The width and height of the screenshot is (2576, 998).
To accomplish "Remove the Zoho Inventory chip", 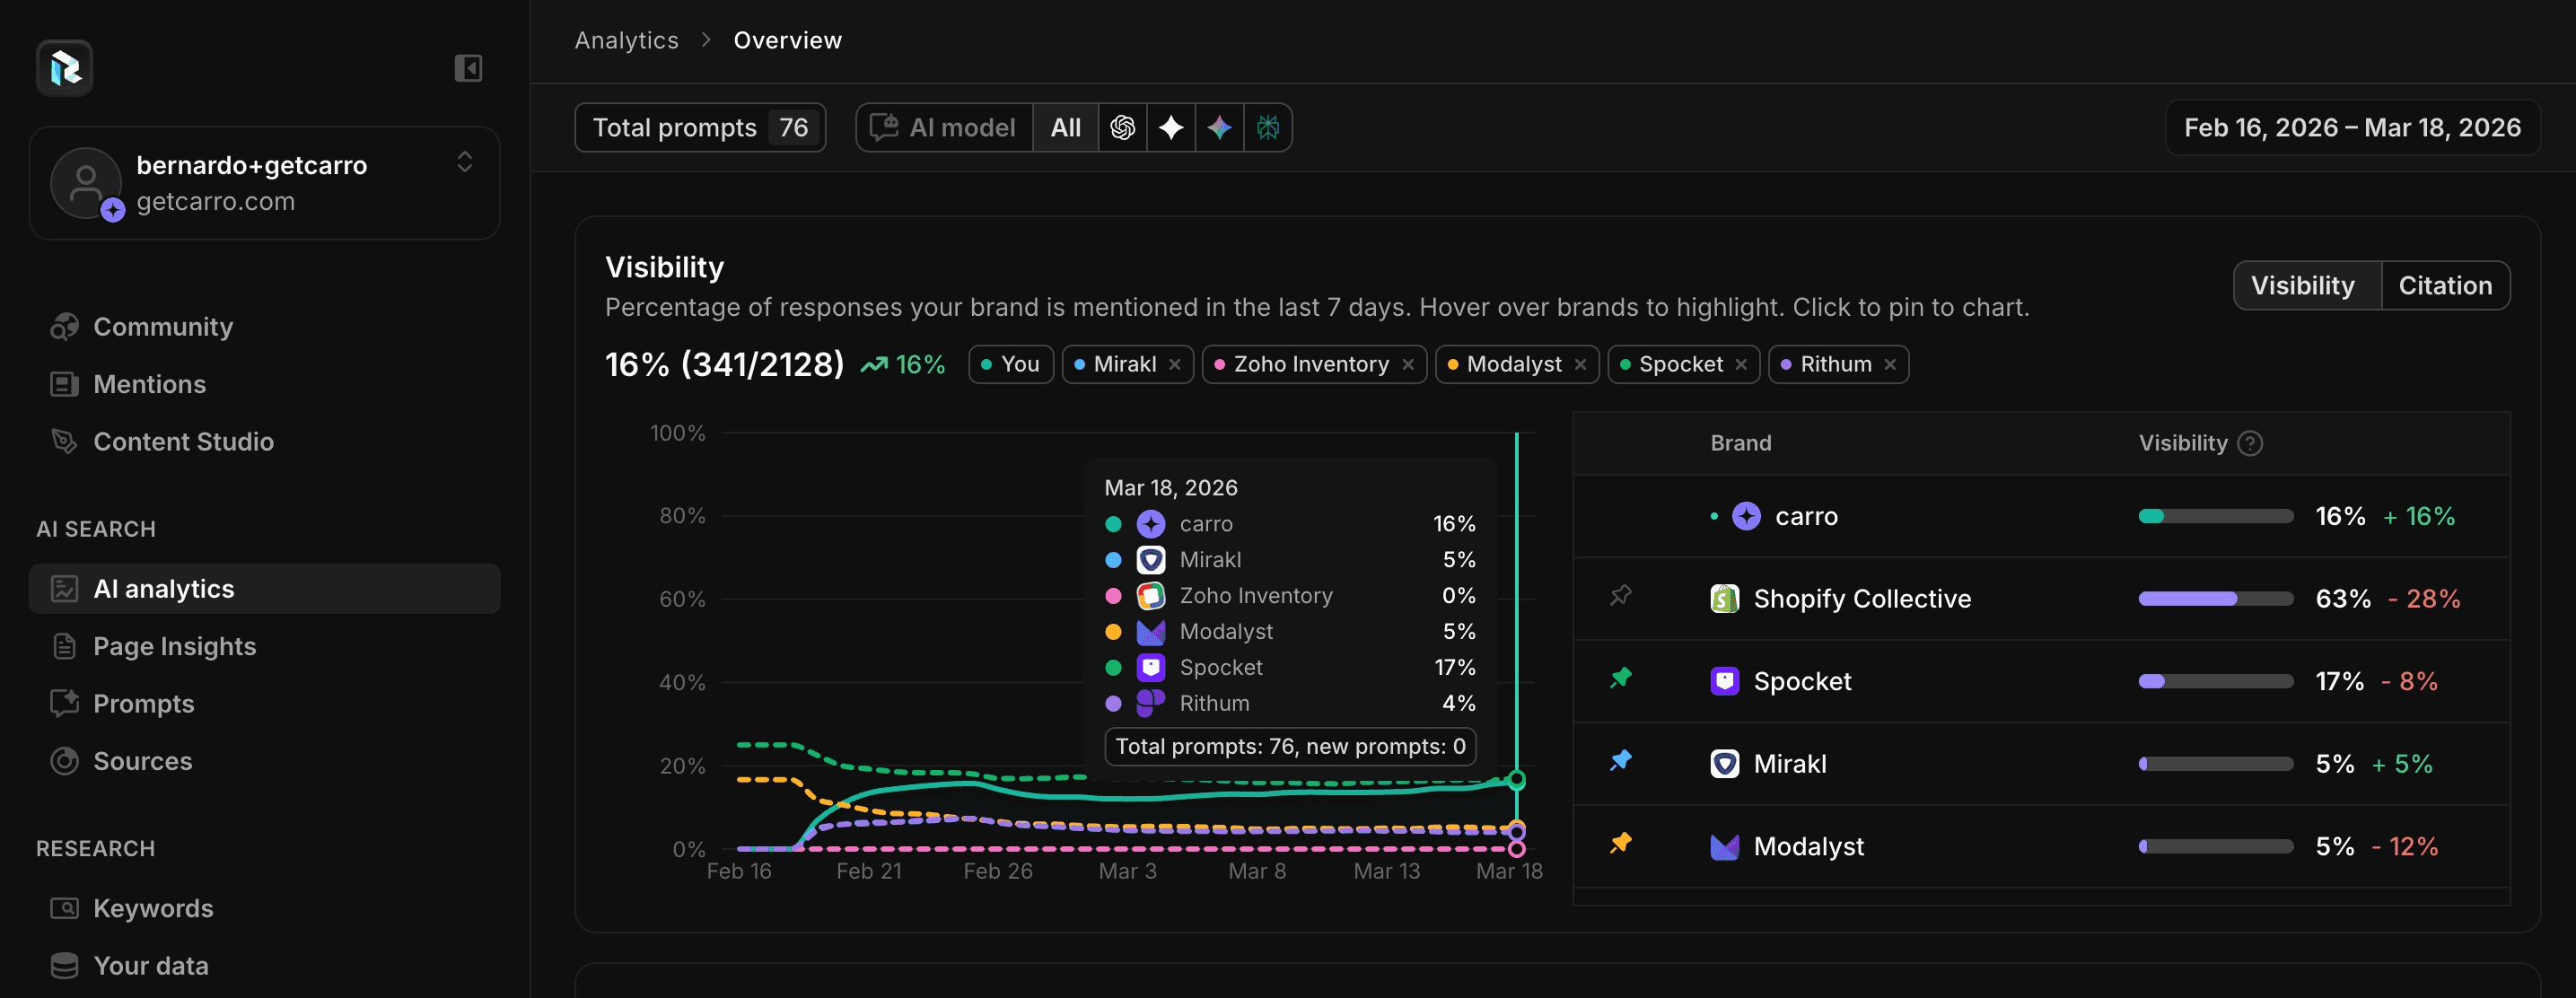I will [1408, 365].
